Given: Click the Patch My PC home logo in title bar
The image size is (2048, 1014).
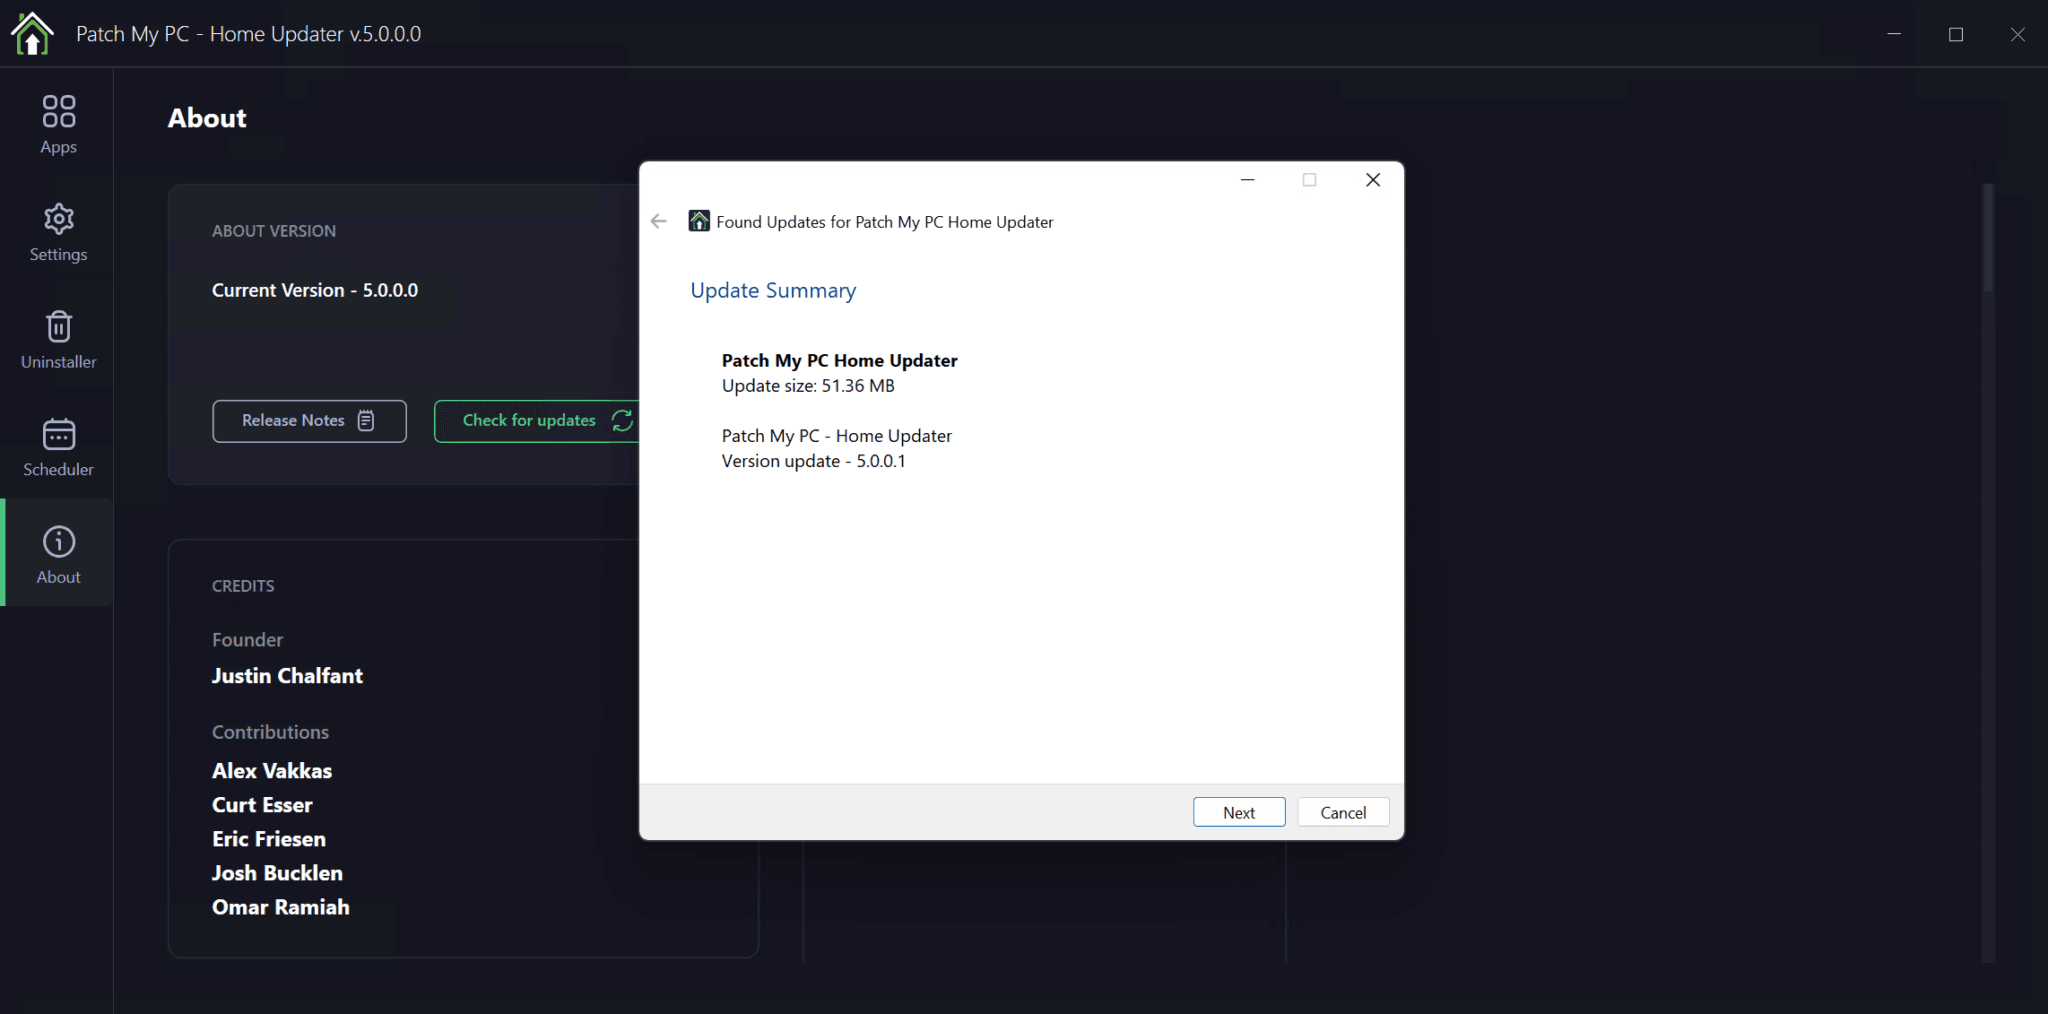Looking at the screenshot, I should [x=31, y=33].
